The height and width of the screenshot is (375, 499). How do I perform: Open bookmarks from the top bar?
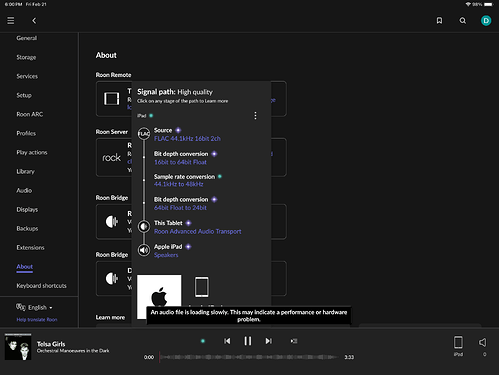pos(439,21)
